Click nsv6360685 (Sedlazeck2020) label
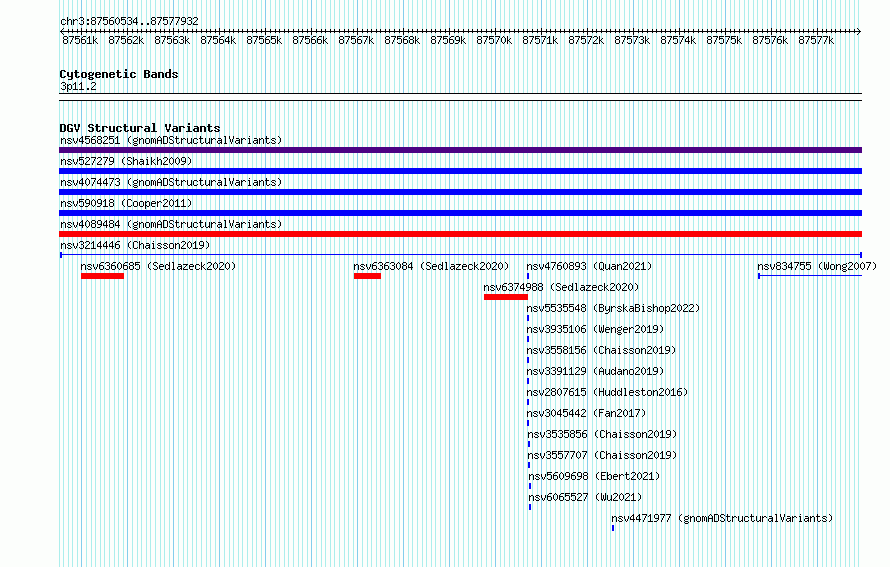This screenshot has width=890, height=567. [158, 266]
